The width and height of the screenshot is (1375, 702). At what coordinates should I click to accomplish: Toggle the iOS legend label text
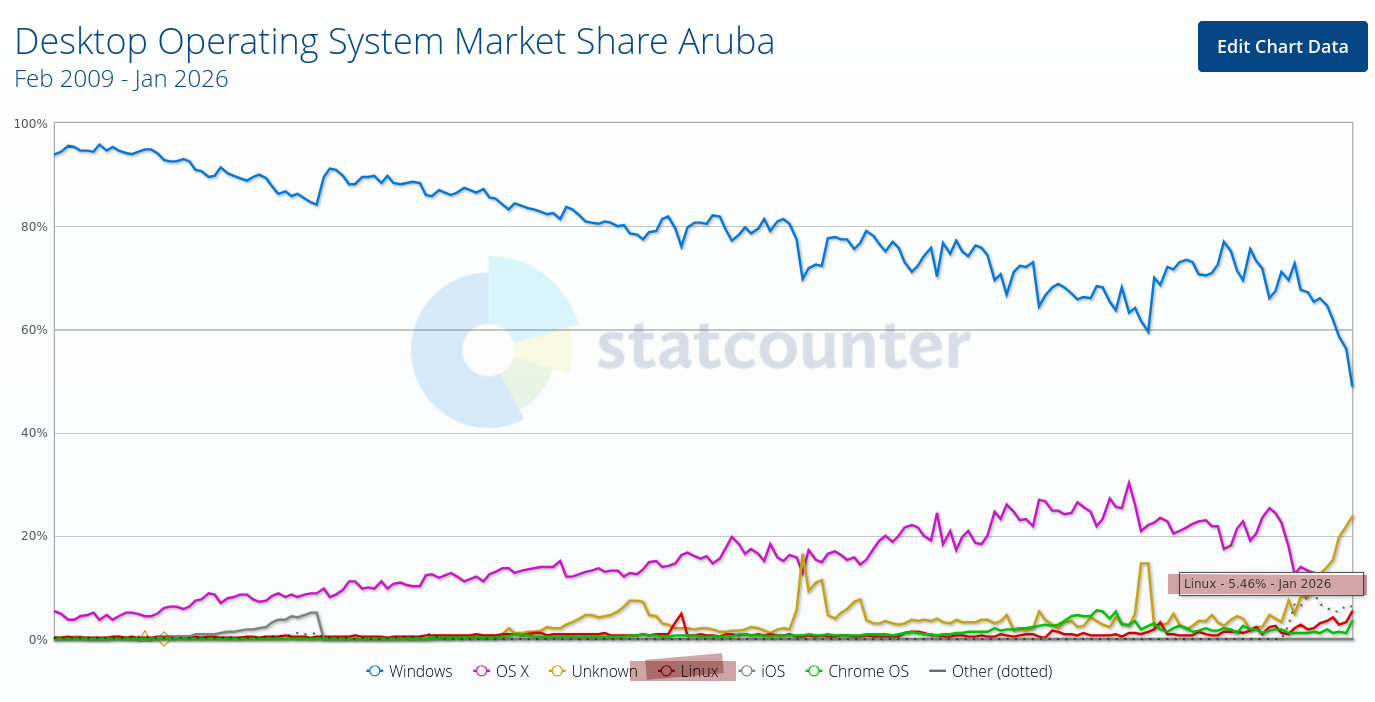click(773, 672)
